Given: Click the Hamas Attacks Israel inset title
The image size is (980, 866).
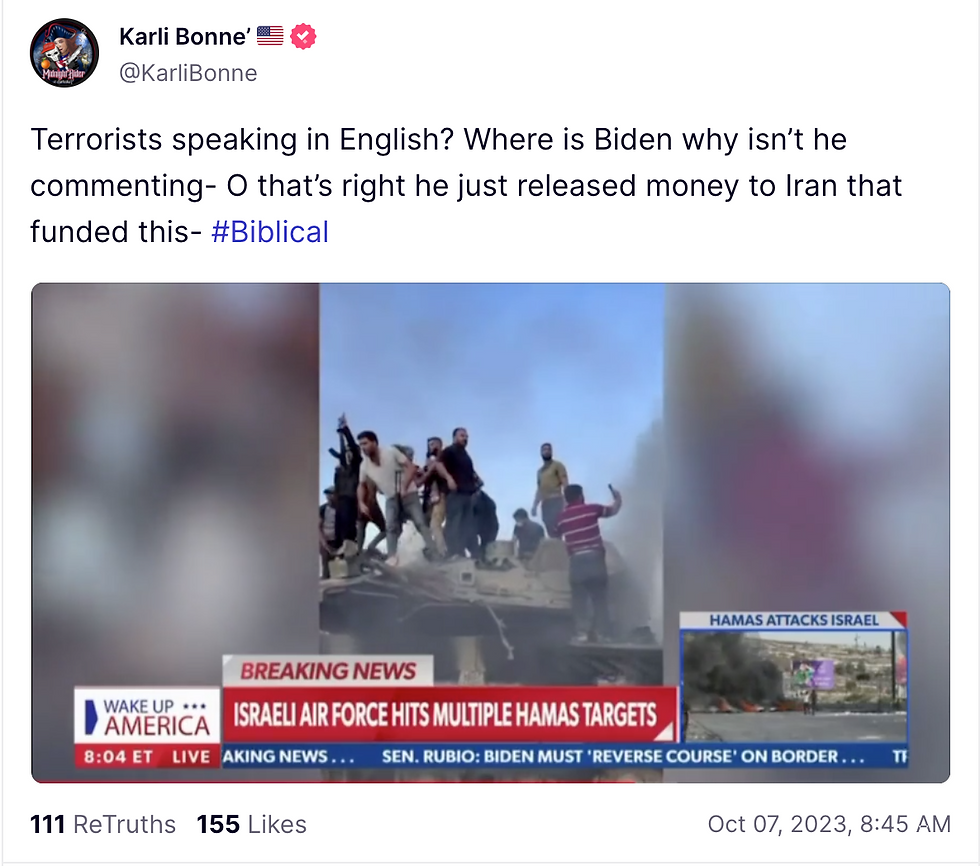Looking at the screenshot, I should click(794, 620).
